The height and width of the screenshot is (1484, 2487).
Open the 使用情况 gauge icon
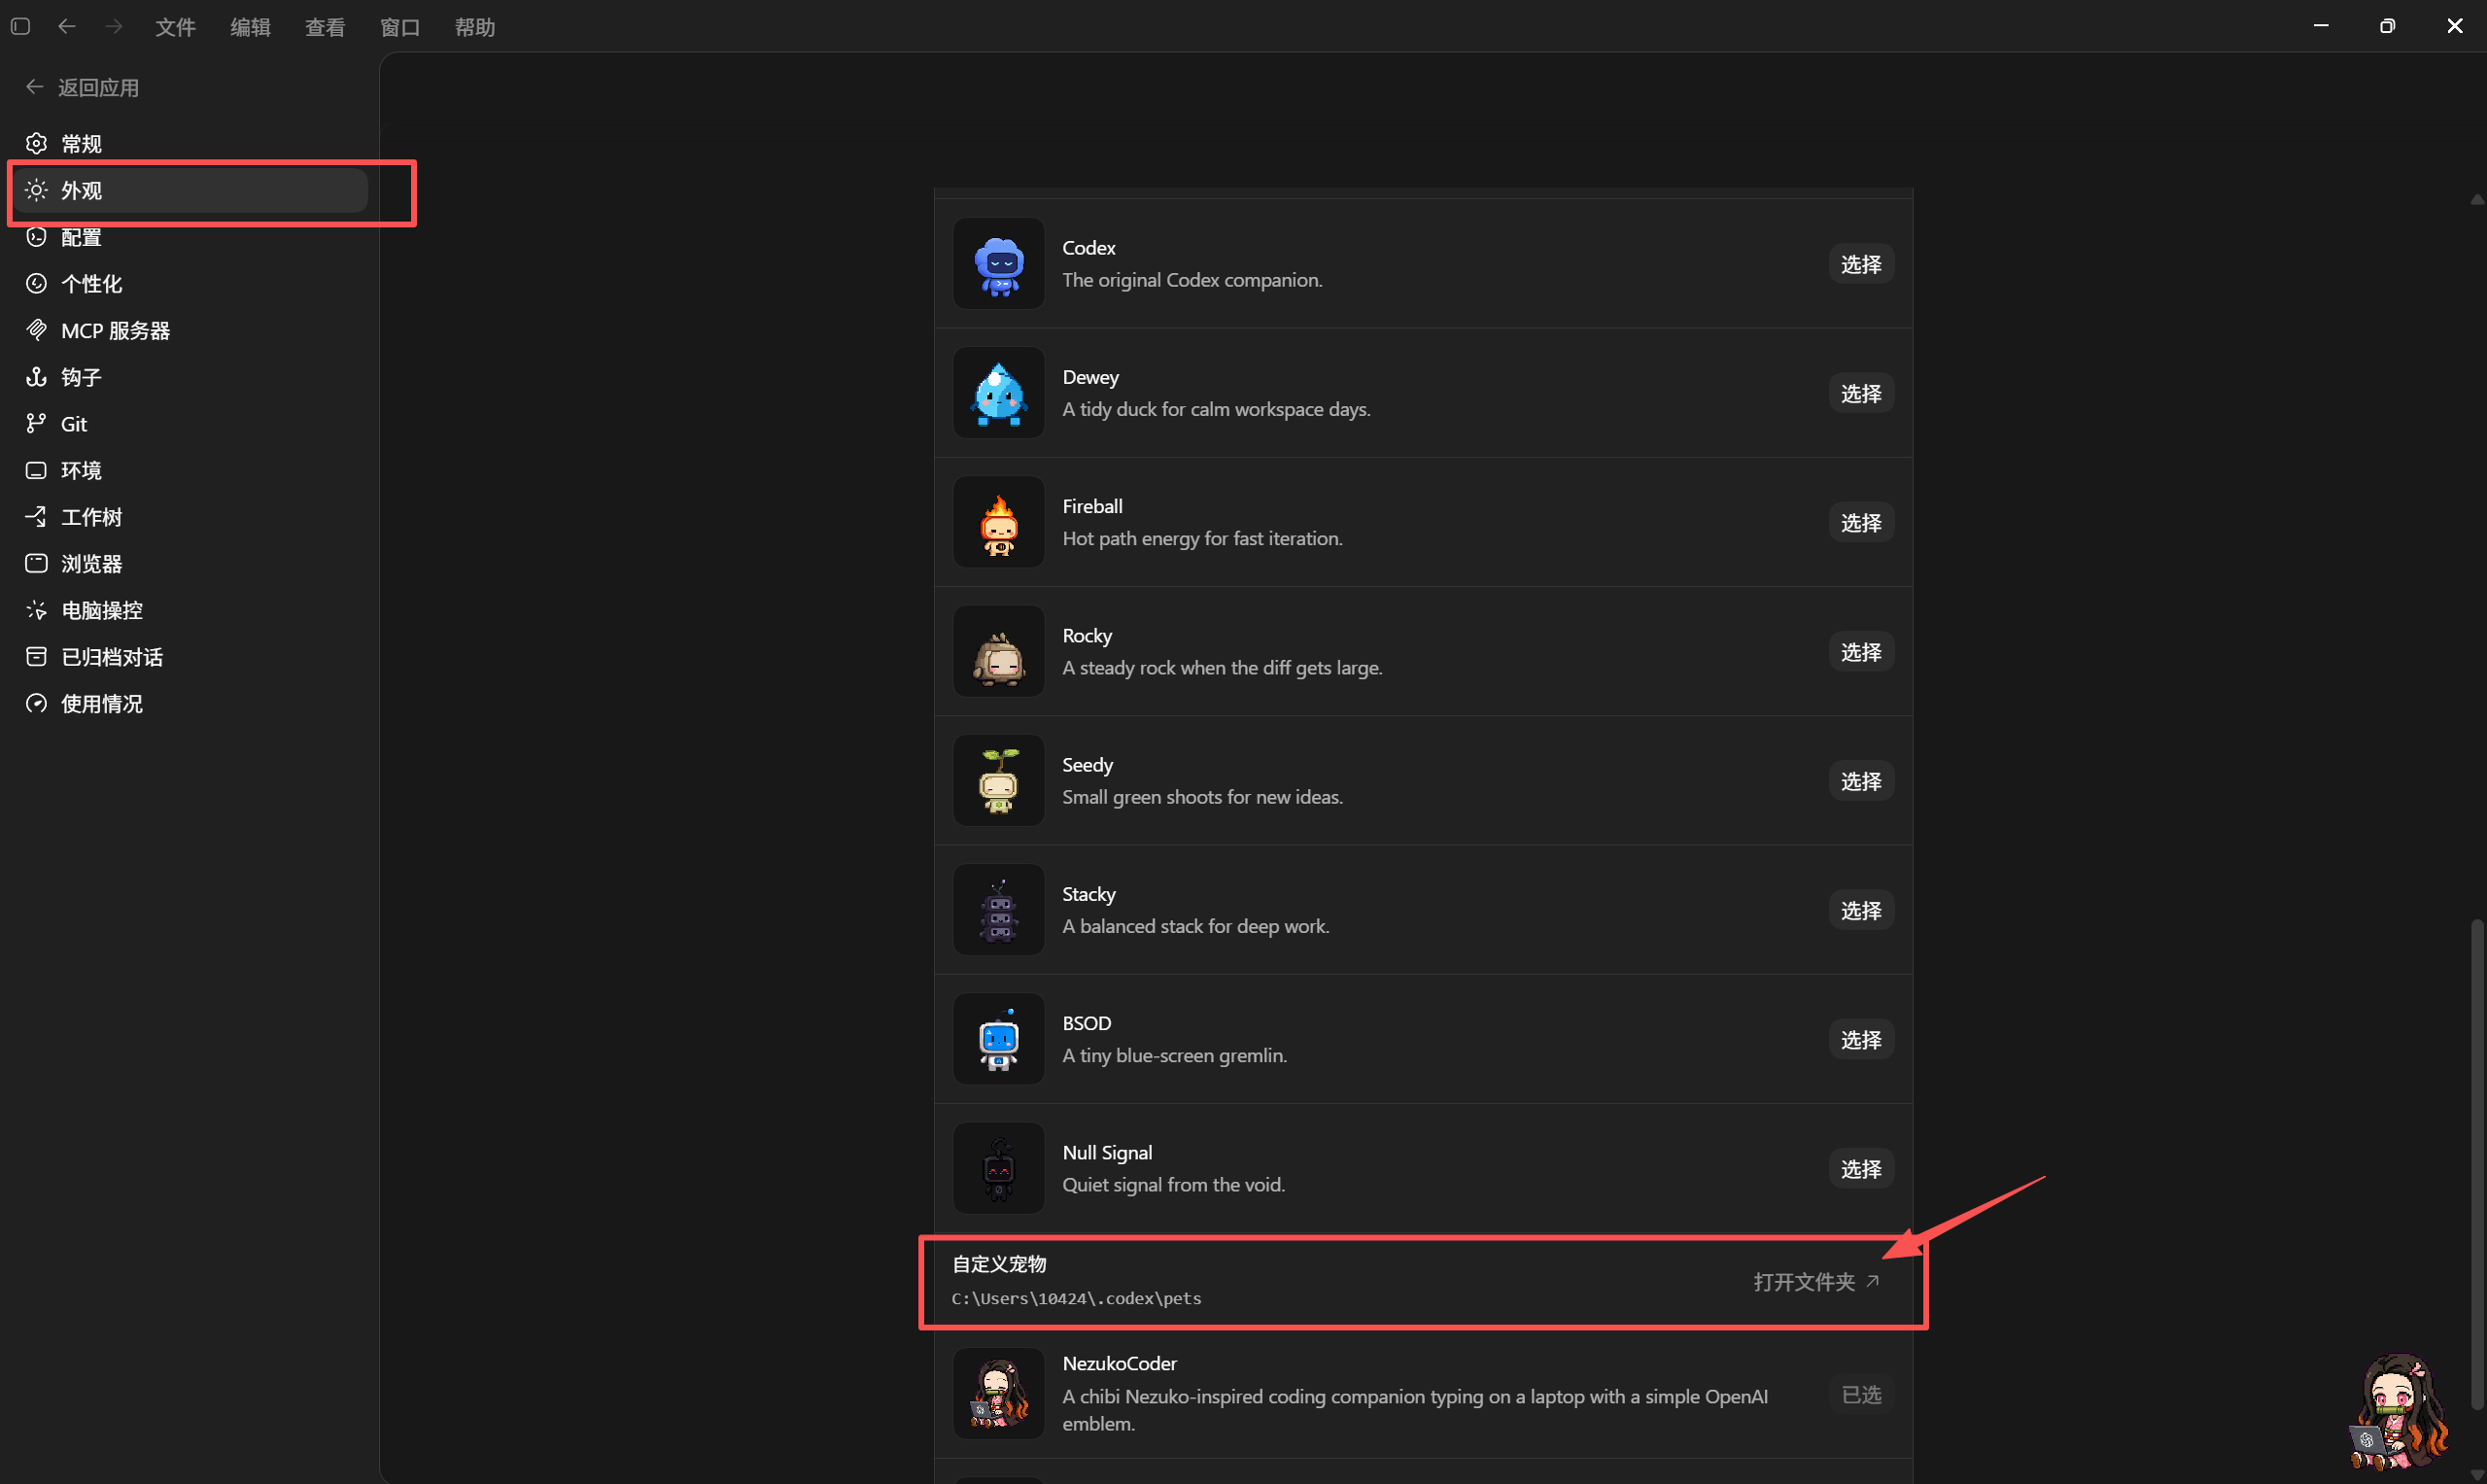pos(36,703)
